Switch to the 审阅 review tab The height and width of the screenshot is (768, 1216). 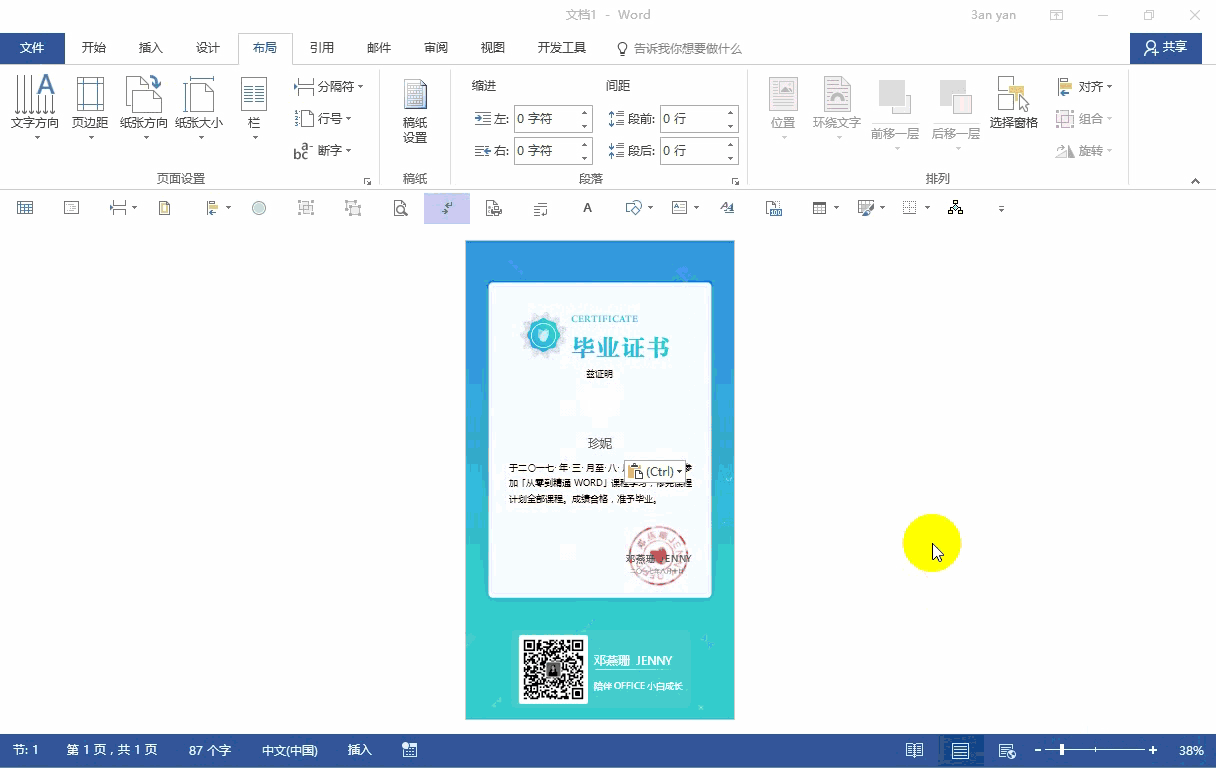pyautogui.click(x=436, y=48)
